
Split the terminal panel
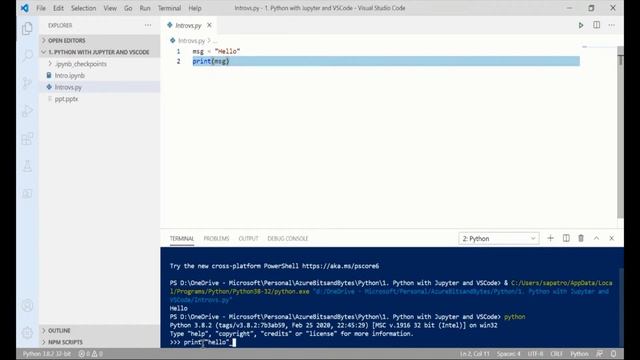coord(566,238)
